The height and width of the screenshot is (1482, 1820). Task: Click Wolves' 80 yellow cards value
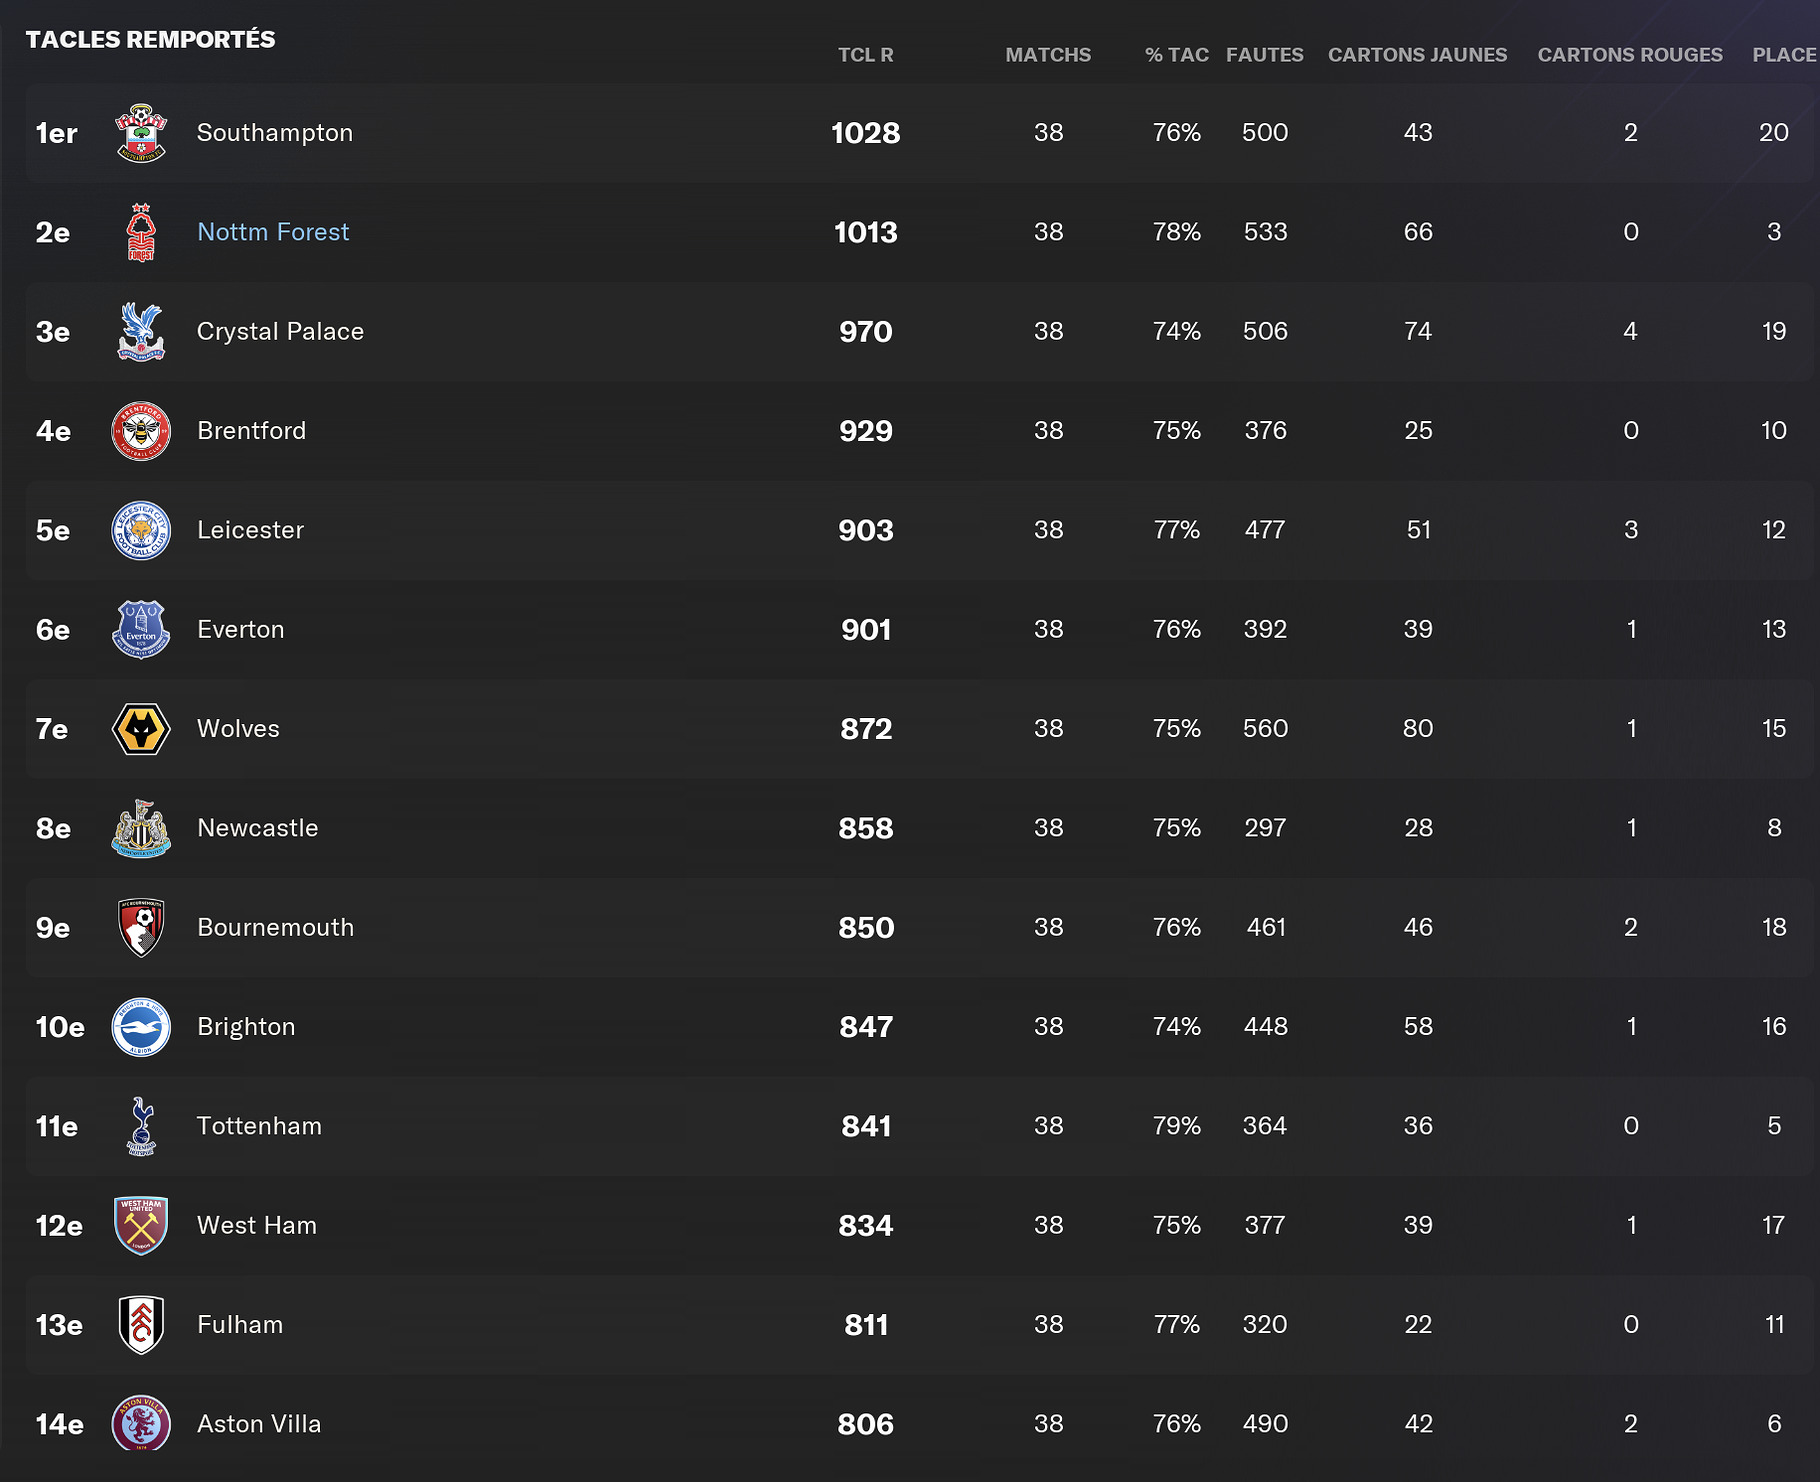pyautogui.click(x=1418, y=729)
